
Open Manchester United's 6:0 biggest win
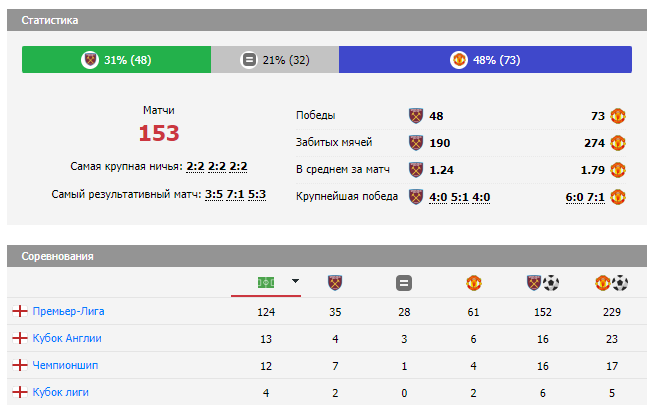tap(573, 197)
